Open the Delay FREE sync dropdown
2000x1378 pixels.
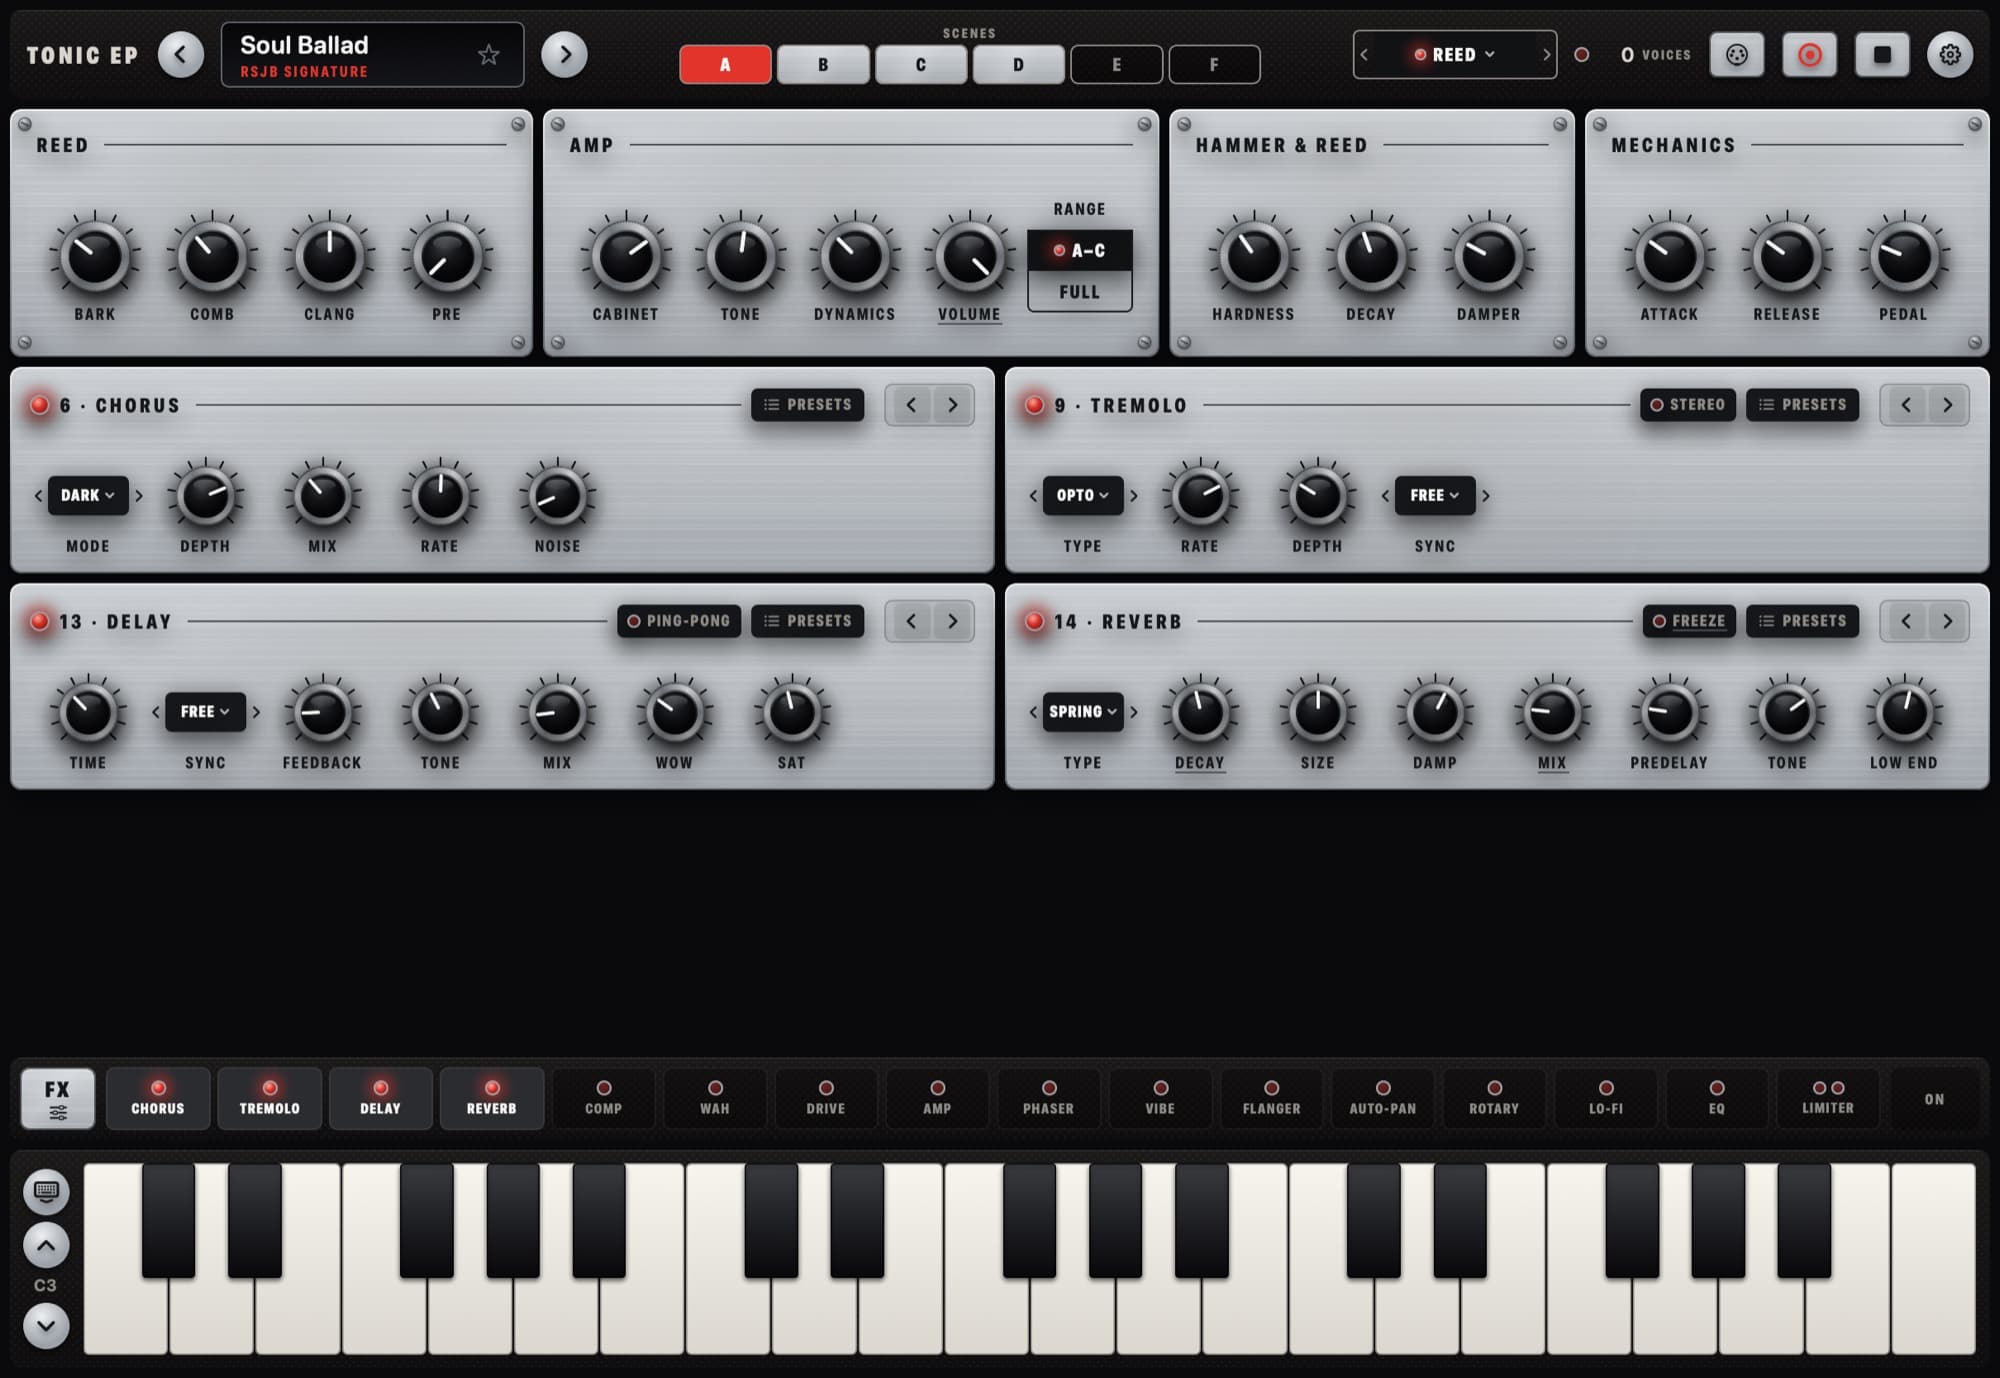(205, 712)
